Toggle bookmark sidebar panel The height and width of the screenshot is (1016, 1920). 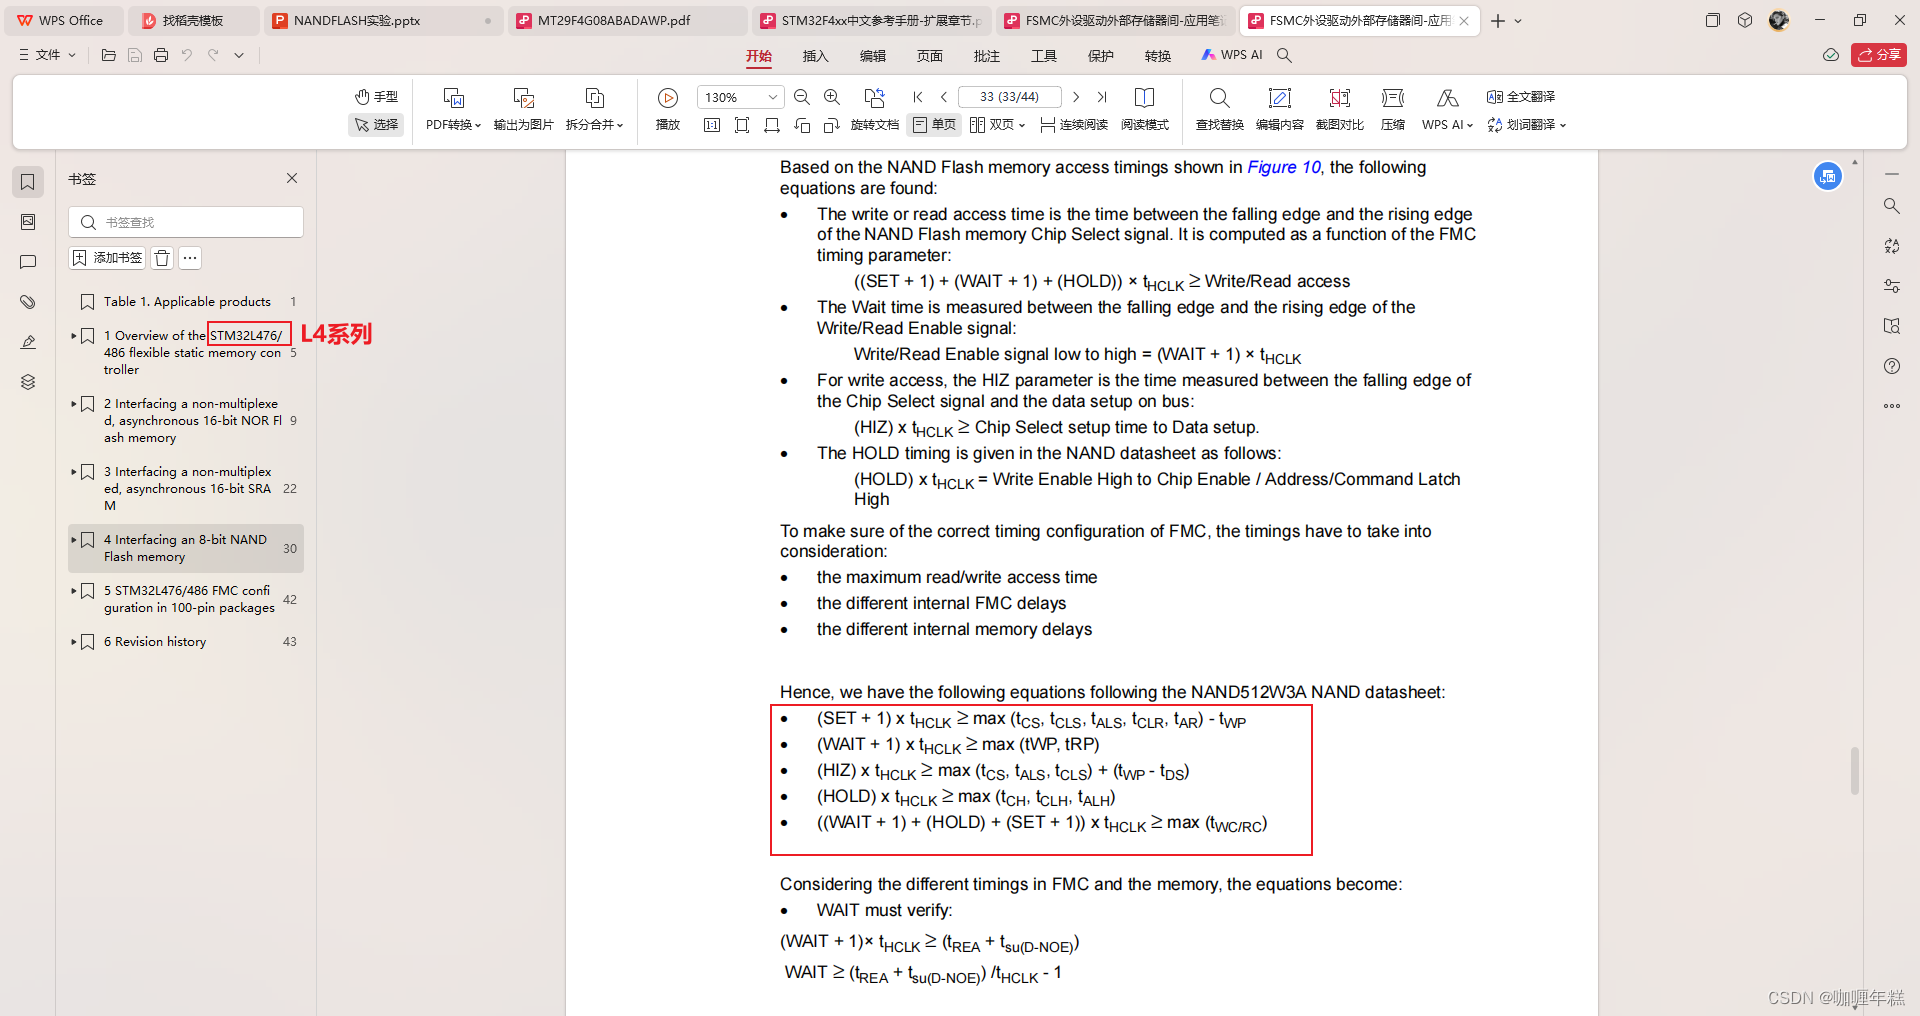click(x=28, y=182)
